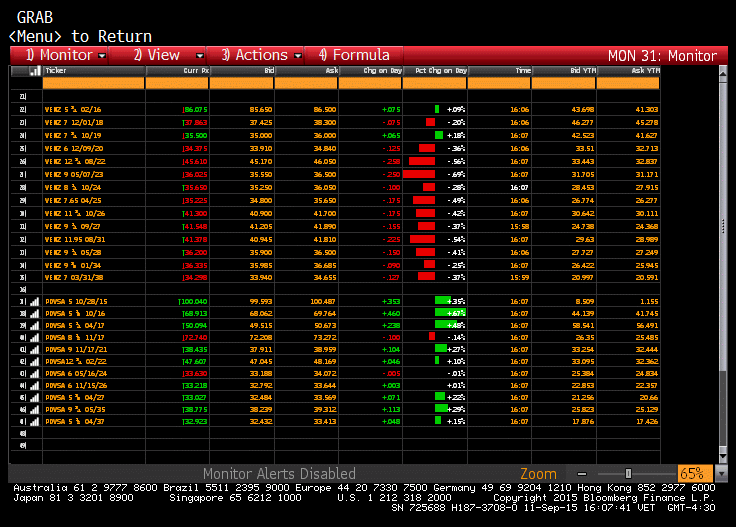Viewport: 736px width, 527px height.
Task: Sort by Pct Chg on Day header
Action: click(x=435, y=71)
